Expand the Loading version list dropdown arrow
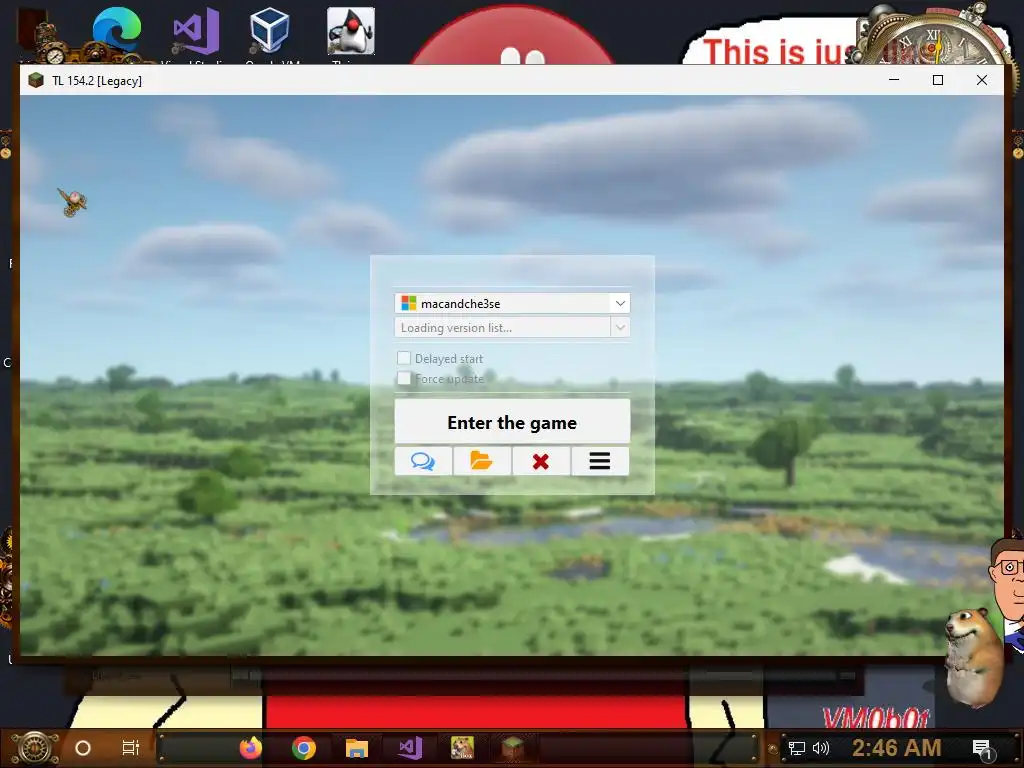The image size is (1024, 768). pyautogui.click(x=620, y=327)
